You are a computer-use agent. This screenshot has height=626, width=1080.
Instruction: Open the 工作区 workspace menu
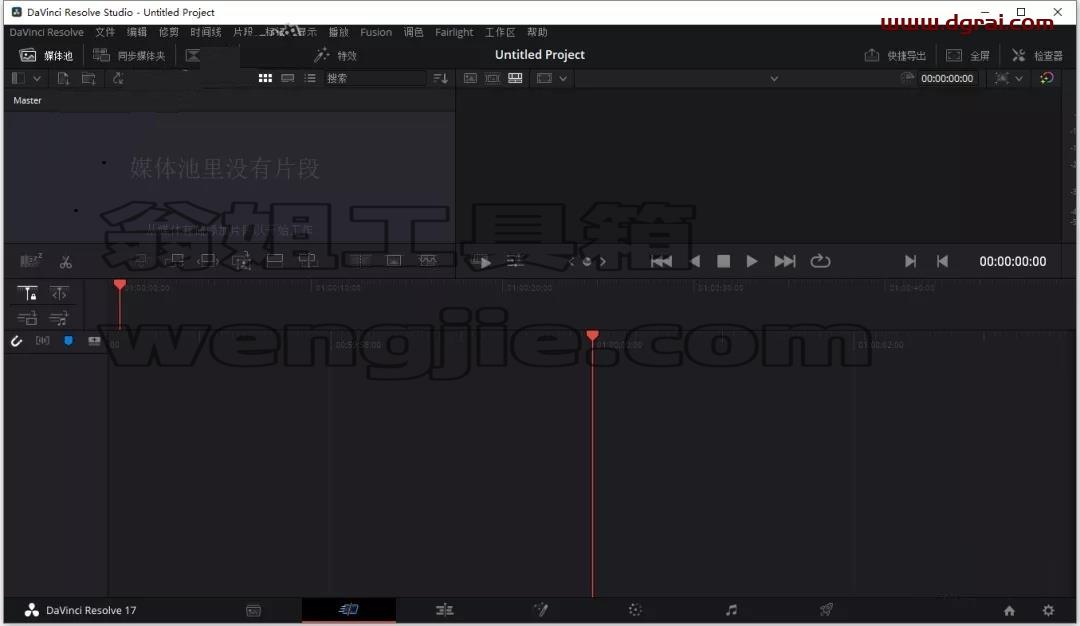(x=500, y=32)
